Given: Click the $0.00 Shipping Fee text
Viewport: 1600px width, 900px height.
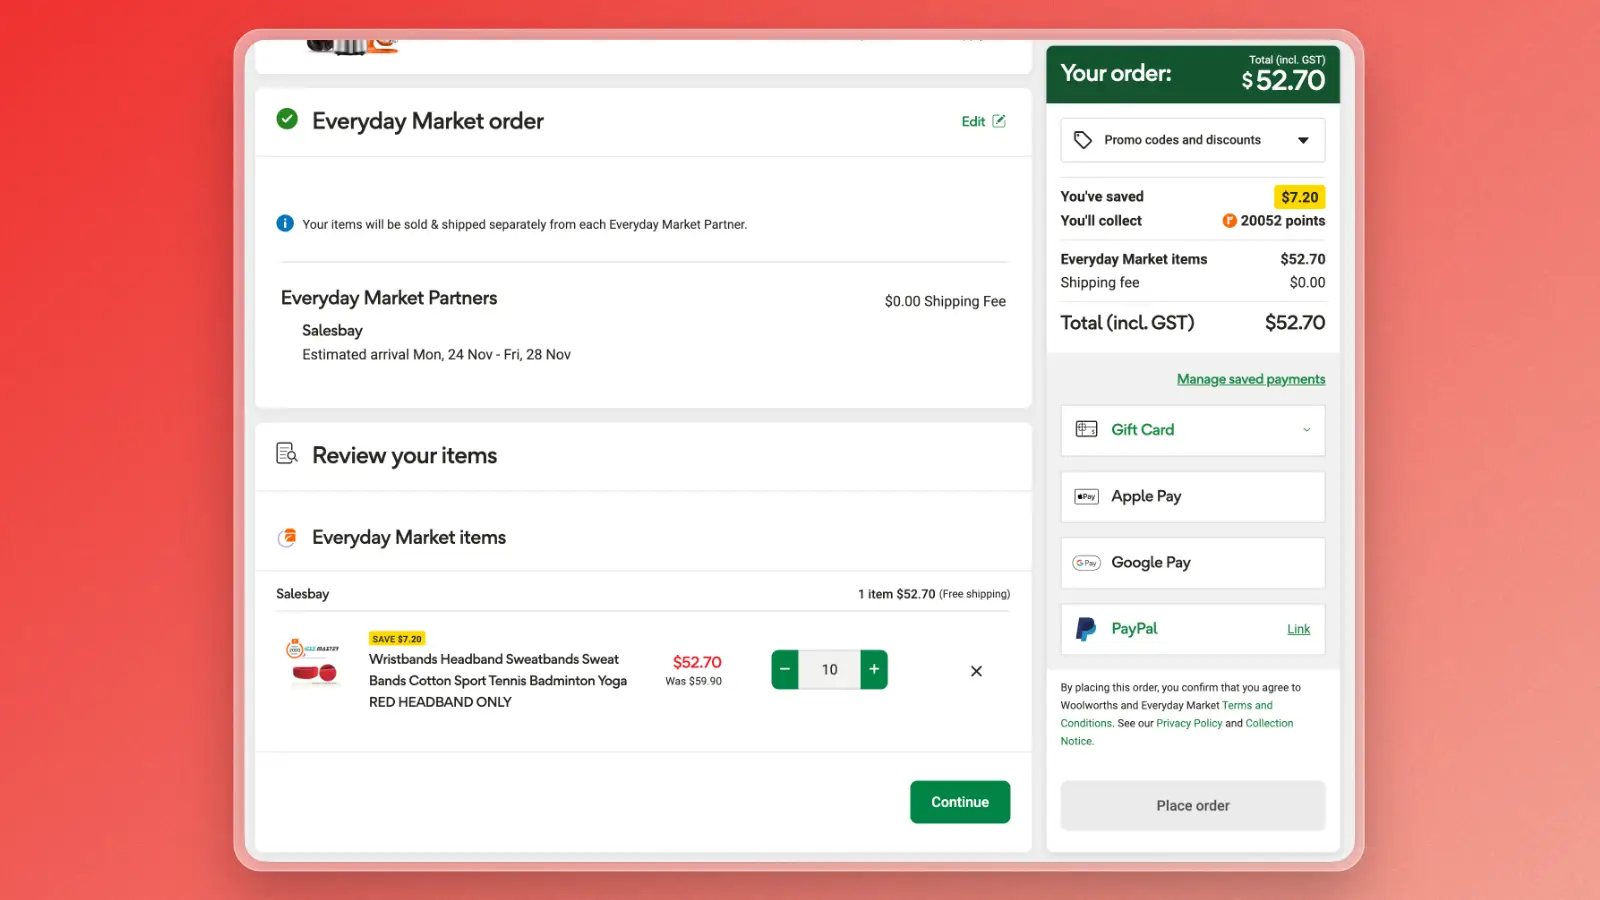Looking at the screenshot, I should coord(945,301).
